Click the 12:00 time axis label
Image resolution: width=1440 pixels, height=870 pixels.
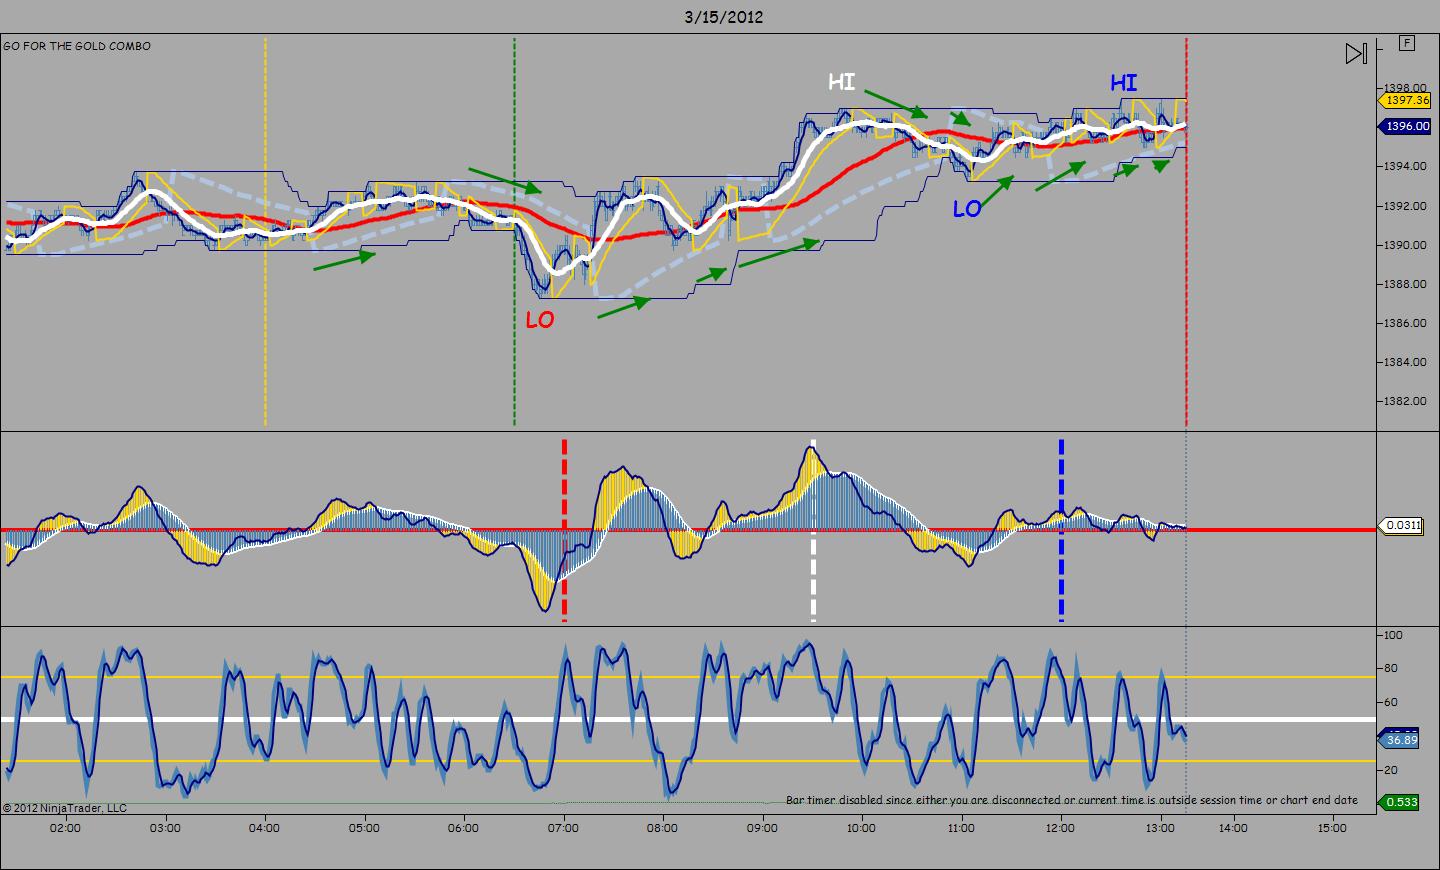tap(1060, 827)
